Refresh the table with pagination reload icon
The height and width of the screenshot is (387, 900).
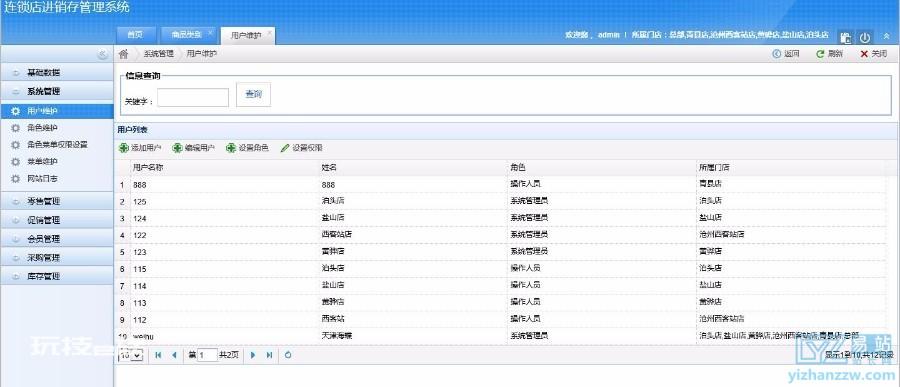point(288,355)
